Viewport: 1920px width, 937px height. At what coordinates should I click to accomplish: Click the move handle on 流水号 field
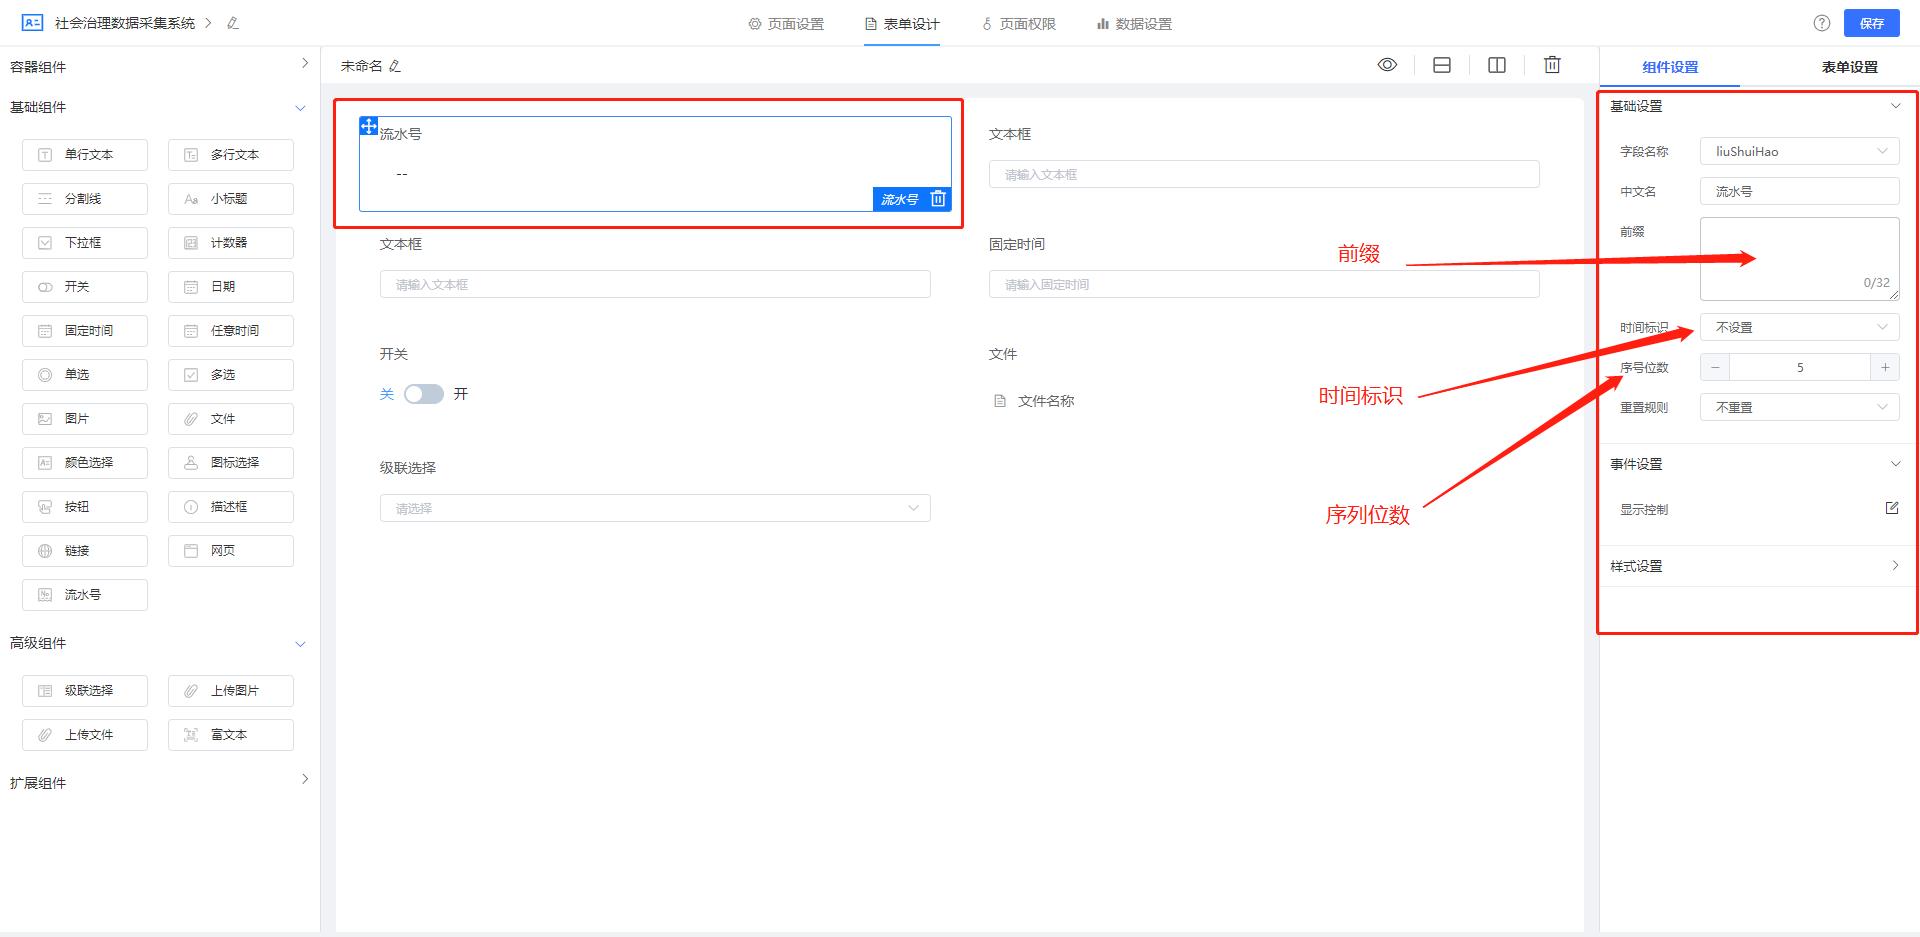point(368,126)
